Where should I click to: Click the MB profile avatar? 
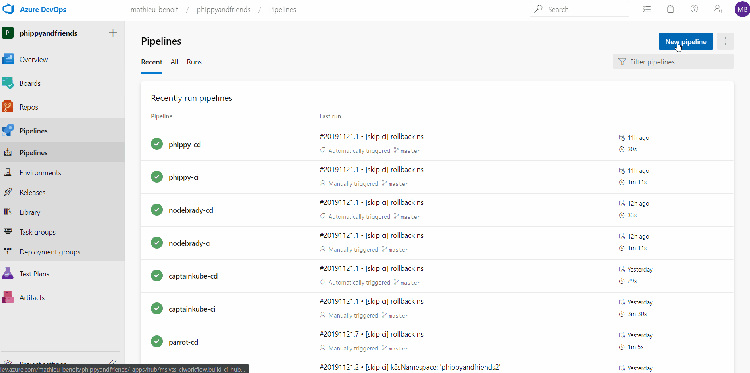(x=742, y=9)
